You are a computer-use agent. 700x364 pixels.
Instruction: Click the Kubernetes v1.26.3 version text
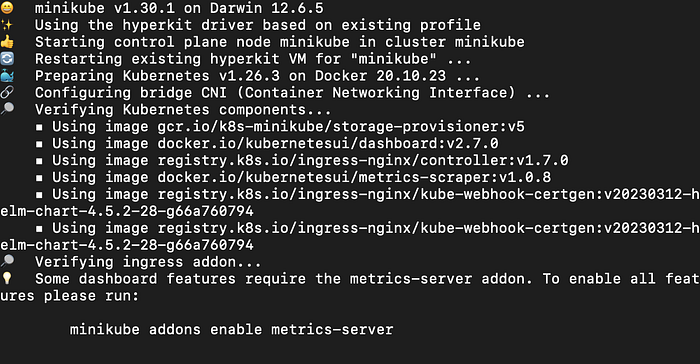tap(201, 75)
